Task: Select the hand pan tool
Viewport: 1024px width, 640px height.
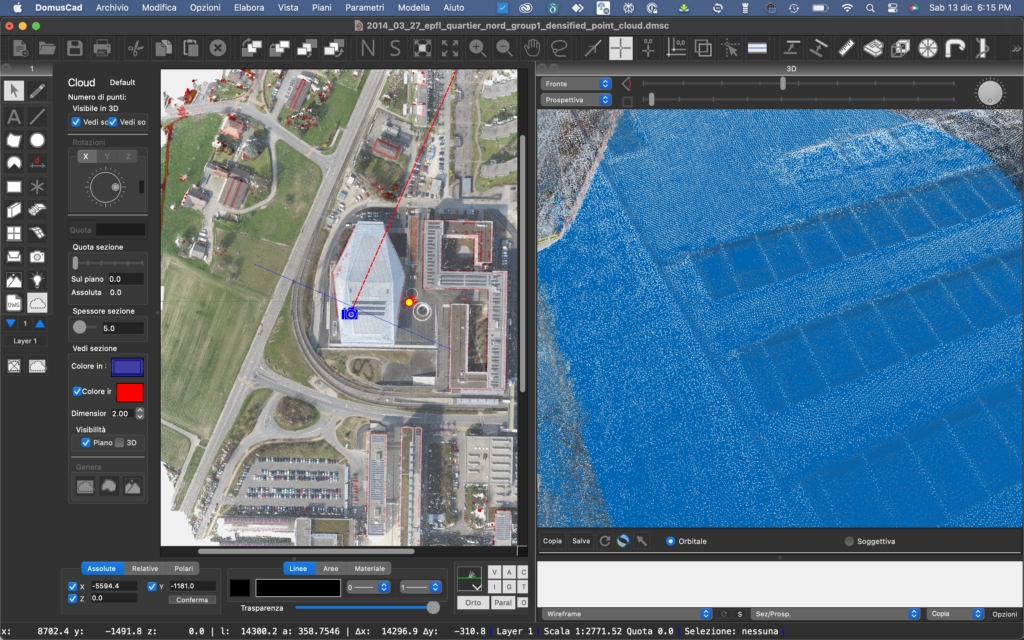Action: tap(532, 48)
